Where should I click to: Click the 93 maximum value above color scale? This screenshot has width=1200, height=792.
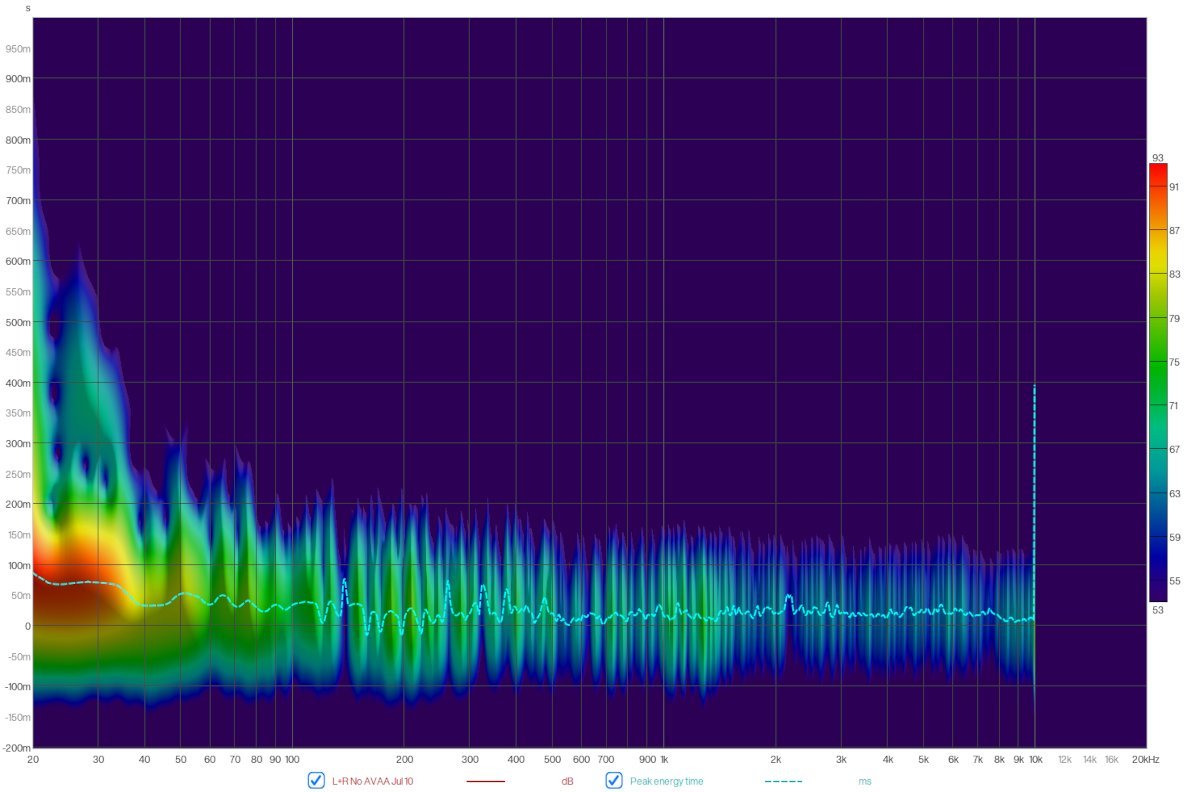click(x=1158, y=158)
